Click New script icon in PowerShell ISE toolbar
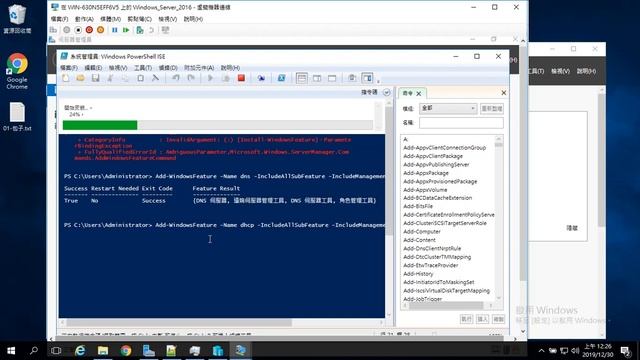640x360 pixels. click(66, 78)
